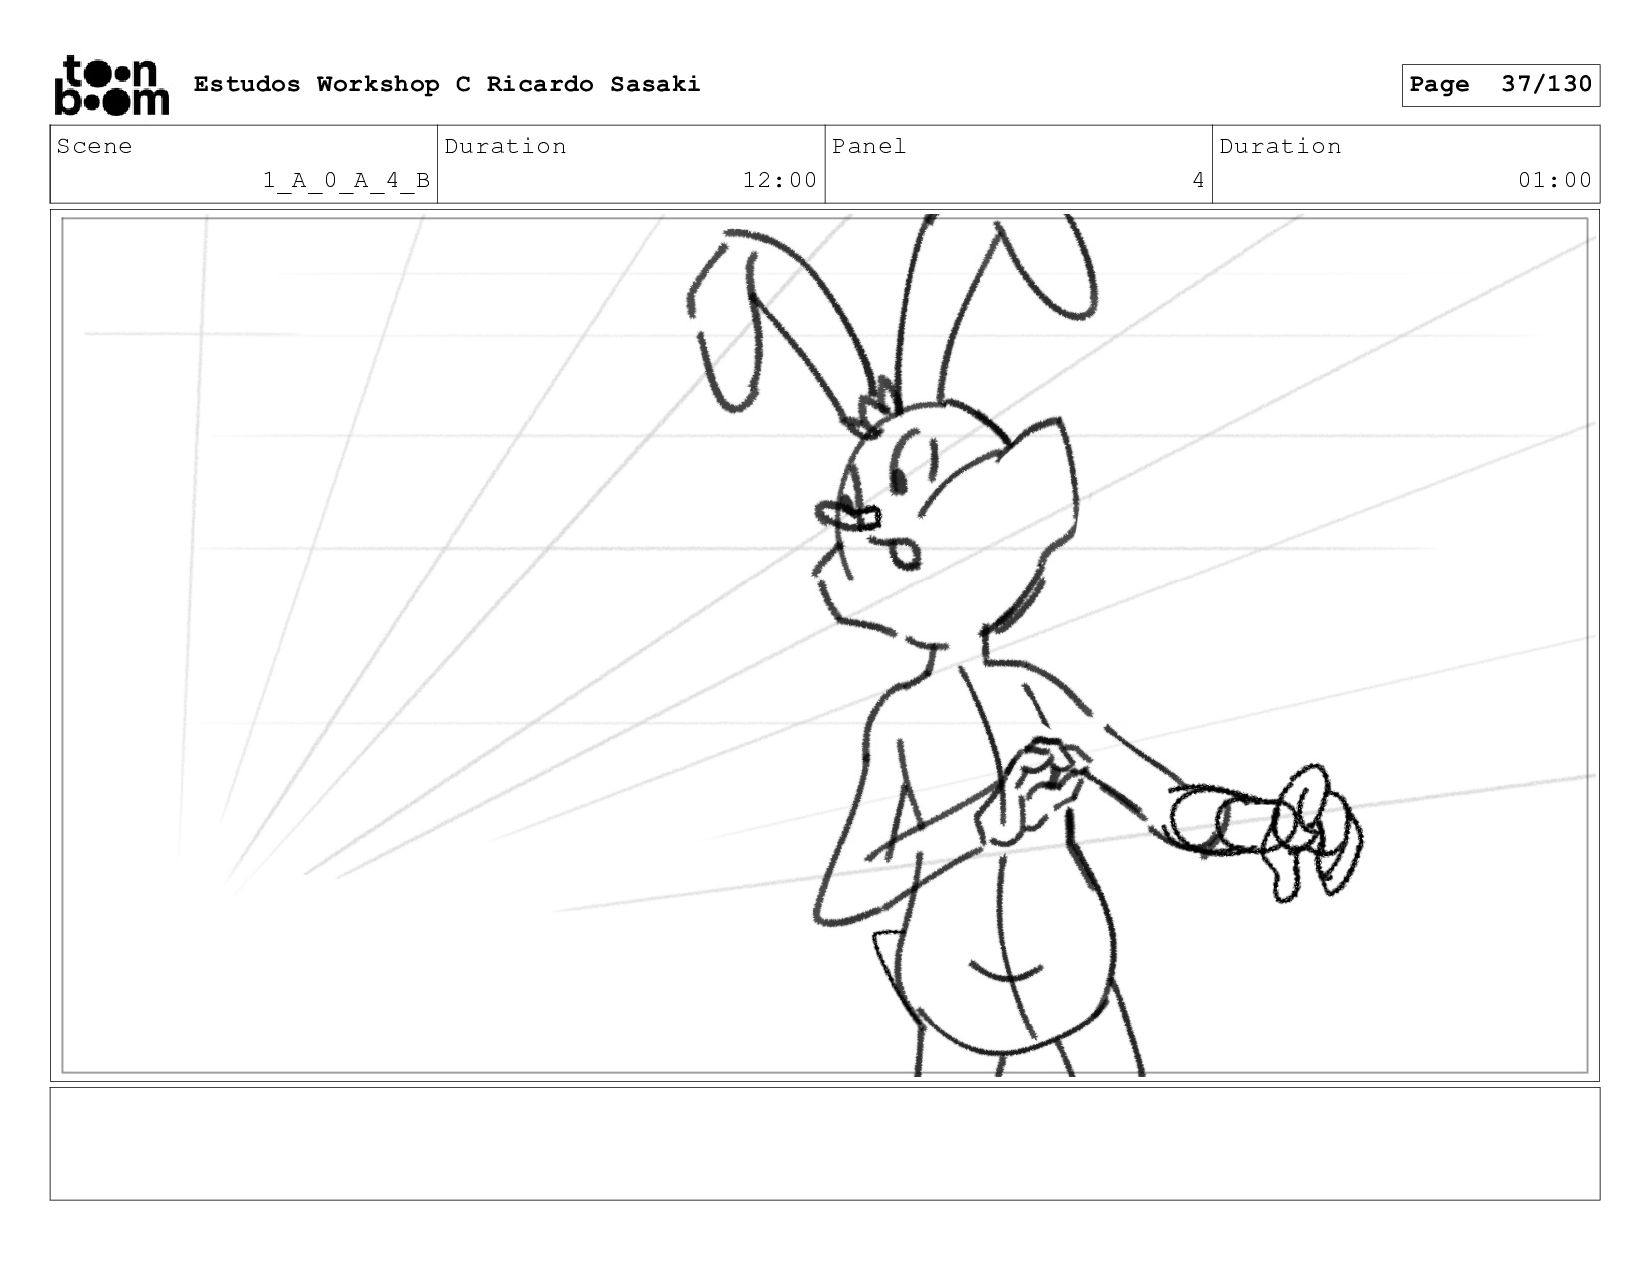Click scene duration value '12:00'
The width and height of the screenshot is (1650, 1275).
pyautogui.click(x=780, y=180)
